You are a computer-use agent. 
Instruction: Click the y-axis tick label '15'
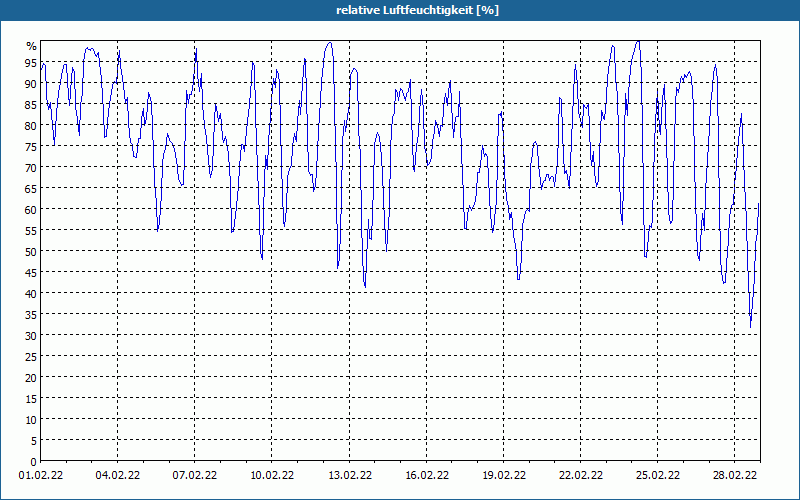(x=31, y=399)
